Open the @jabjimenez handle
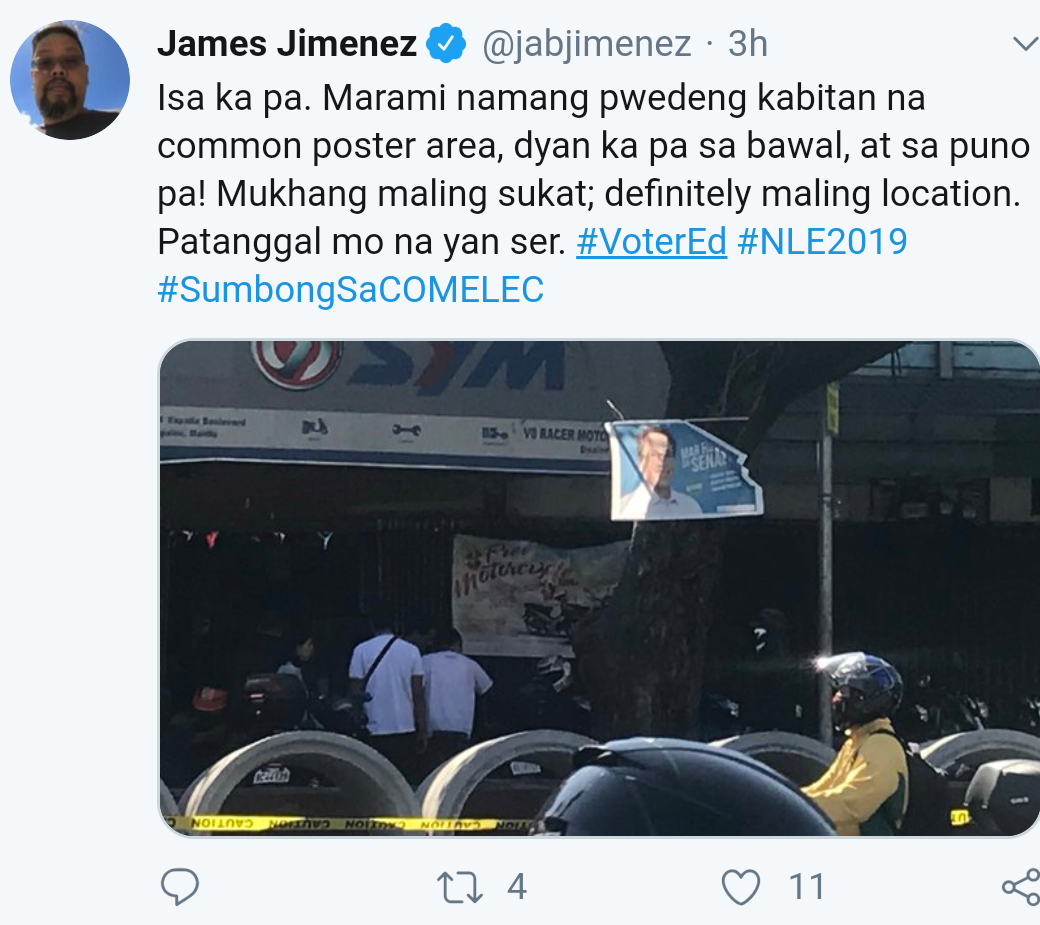 587,45
